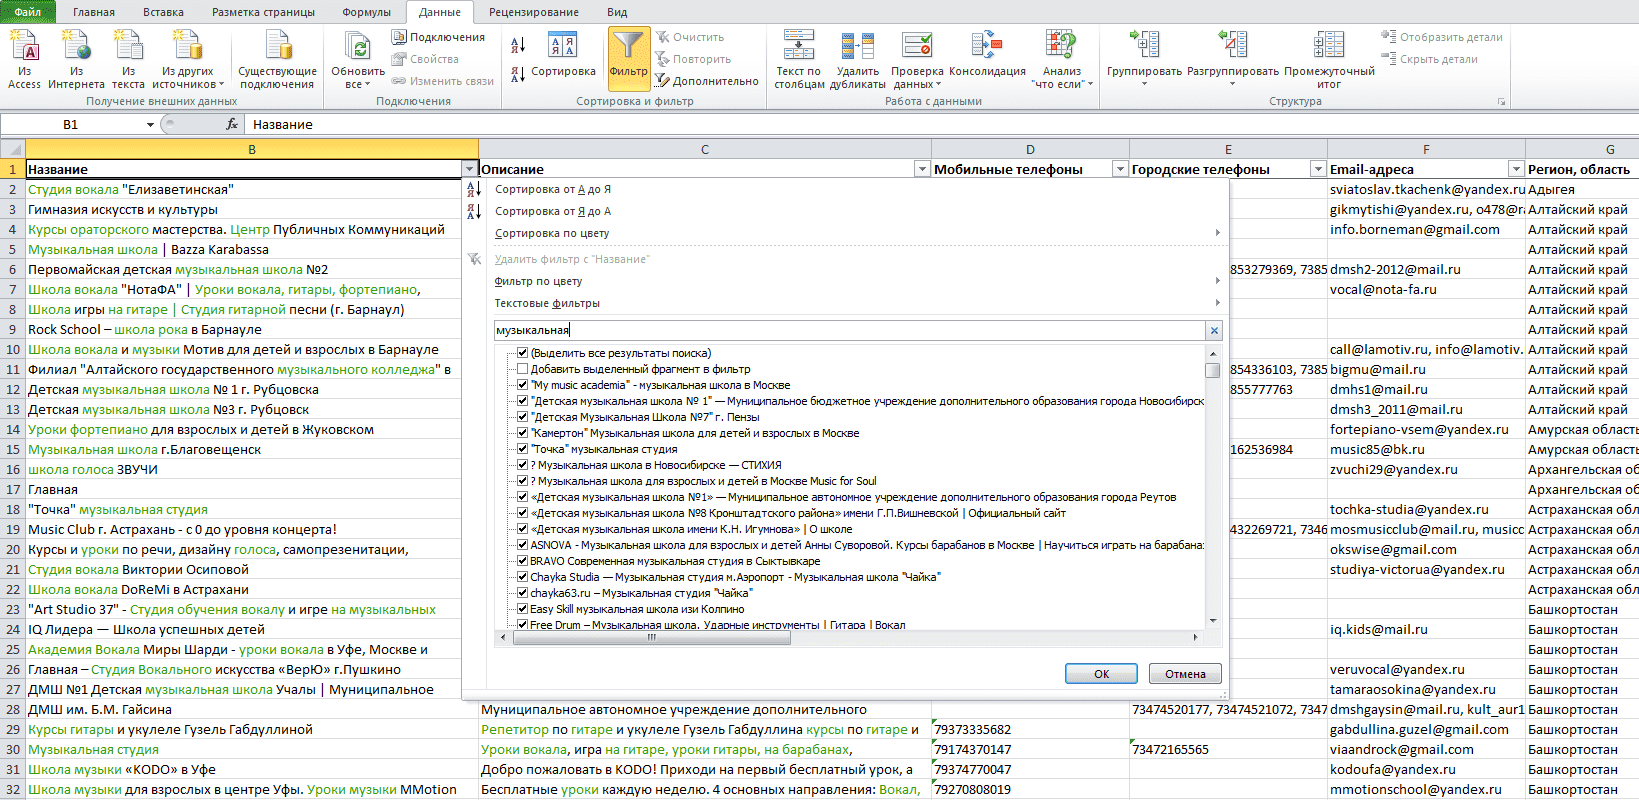Open filter dropdown for Описание column
1639x800 pixels.
click(922, 169)
